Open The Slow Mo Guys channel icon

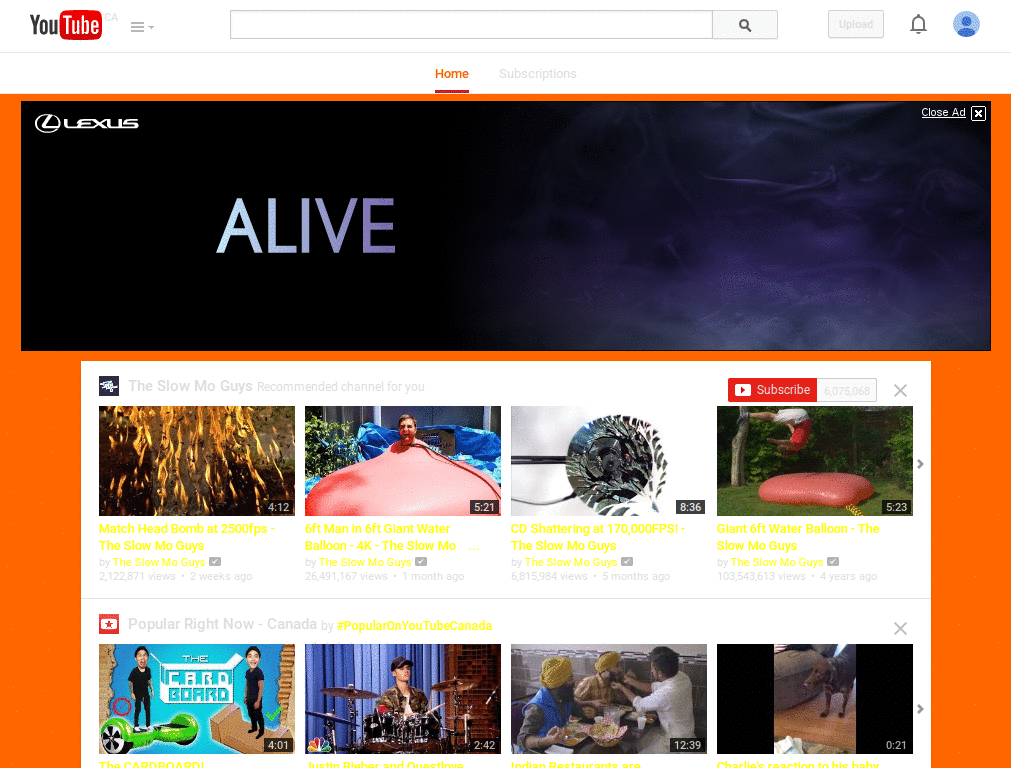pyautogui.click(x=108, y=386)
